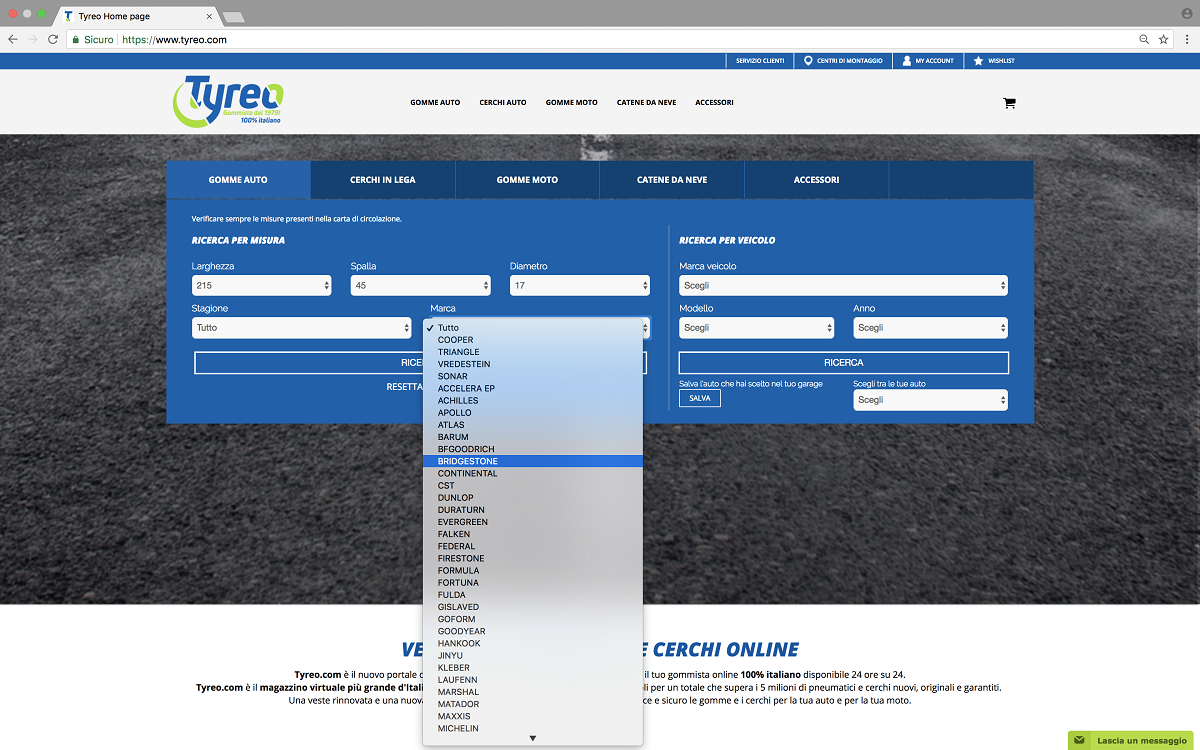Select CONTINENTAL from the brand list
The width and height of the screenshot is (1200, 750).
[x=533, y=473]
